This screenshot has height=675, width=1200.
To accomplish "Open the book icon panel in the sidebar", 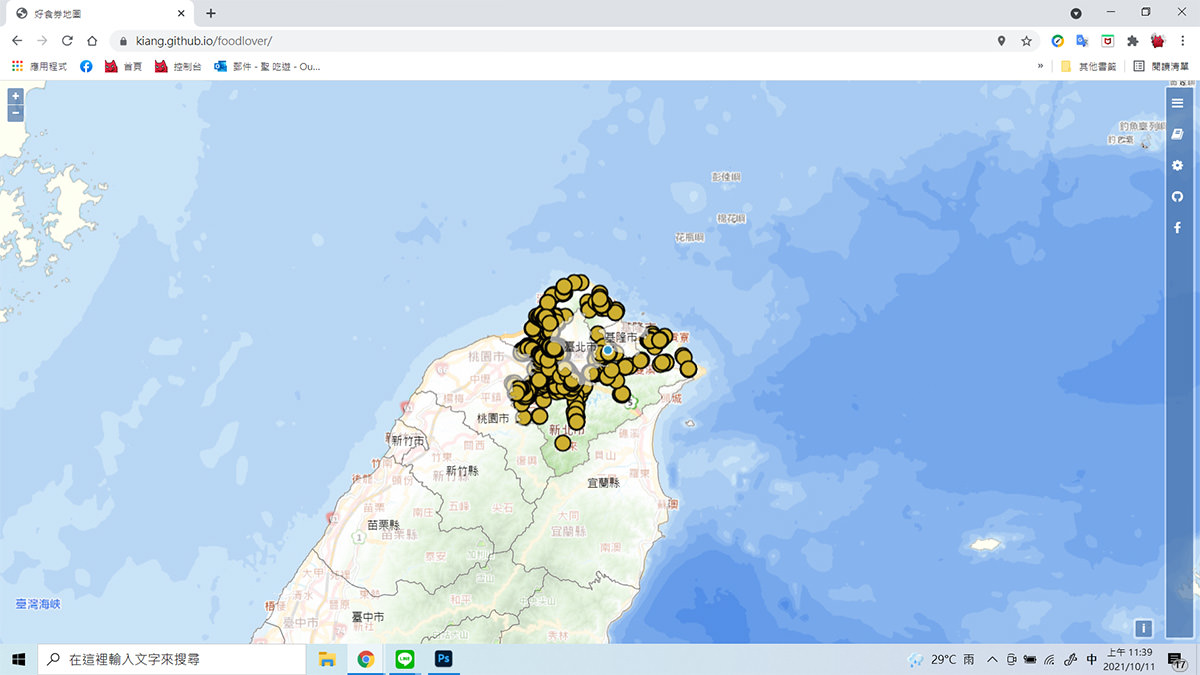I will (1177, 134).
